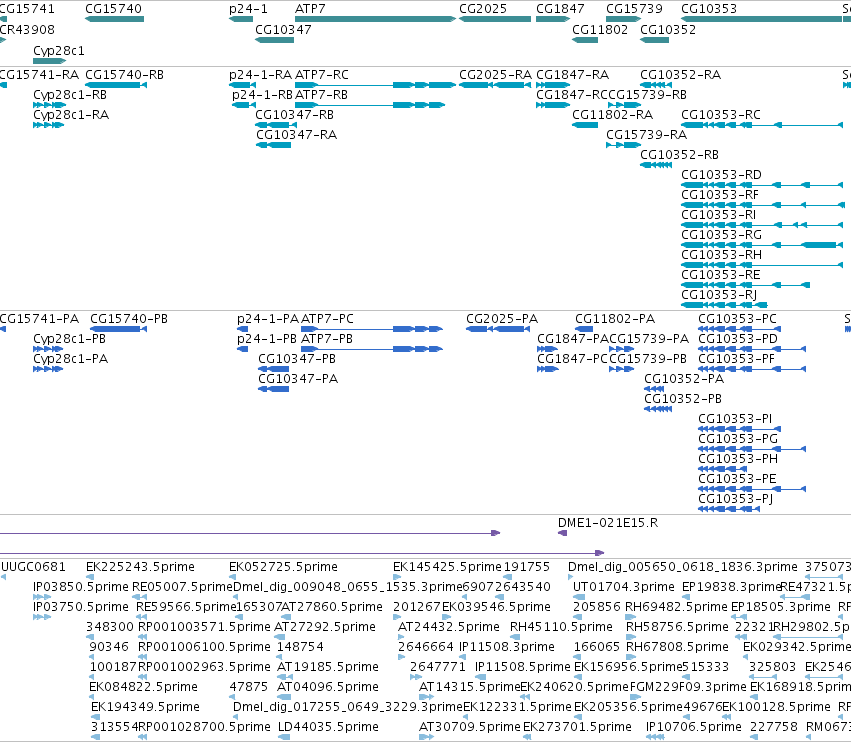Open the CG2025 gene label
This screenshot has width=851, height=742.
(483, 9)
